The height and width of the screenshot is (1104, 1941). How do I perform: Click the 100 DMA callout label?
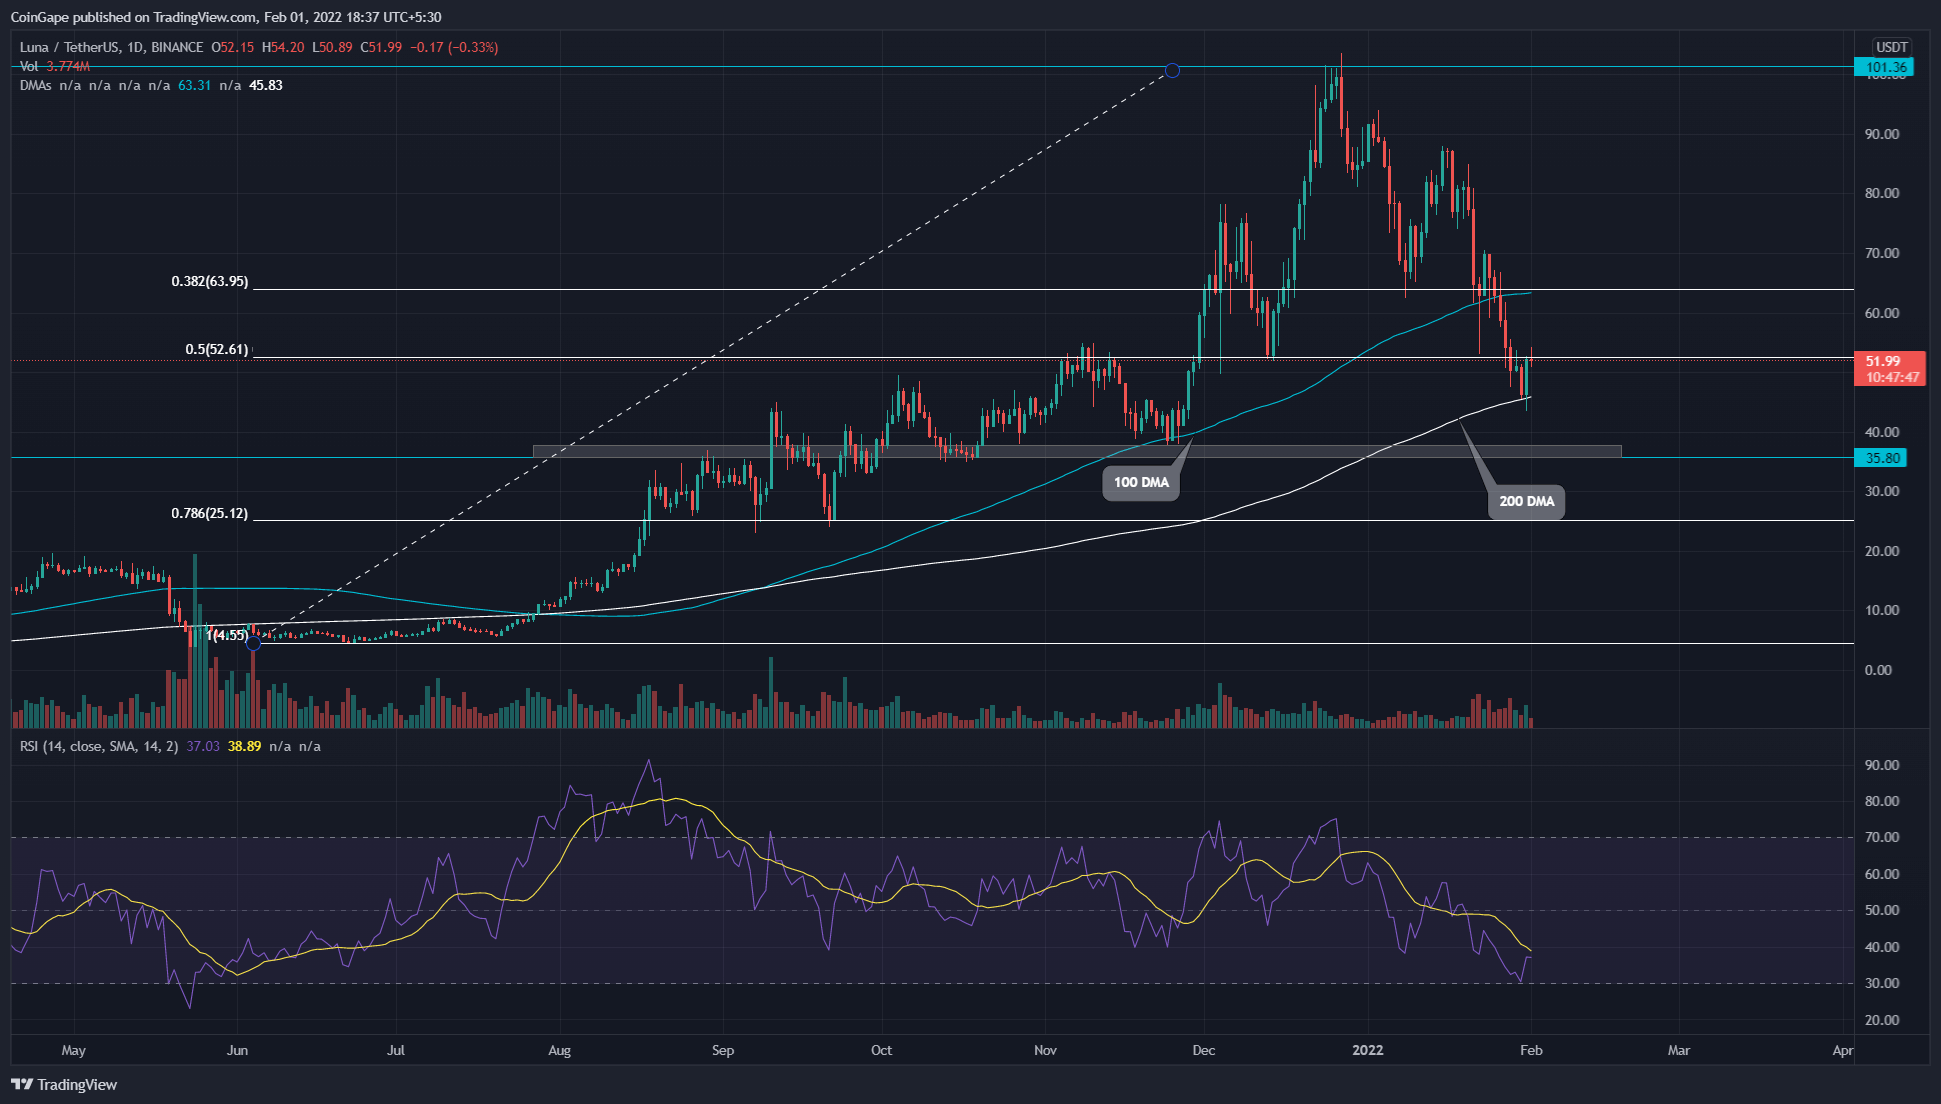(x=1140, y=482)
